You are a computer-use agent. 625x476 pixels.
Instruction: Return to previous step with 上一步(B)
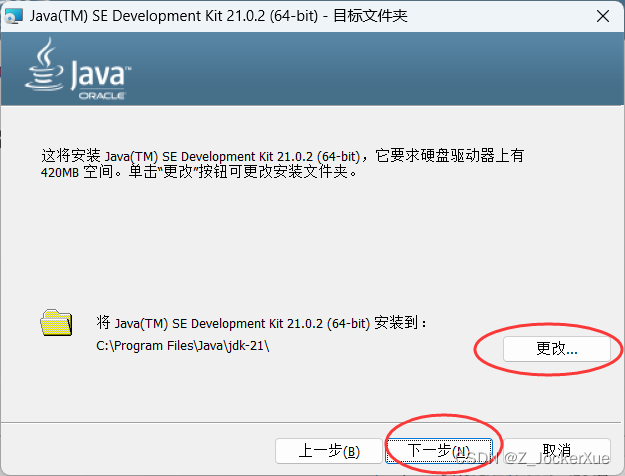[329, 451]
